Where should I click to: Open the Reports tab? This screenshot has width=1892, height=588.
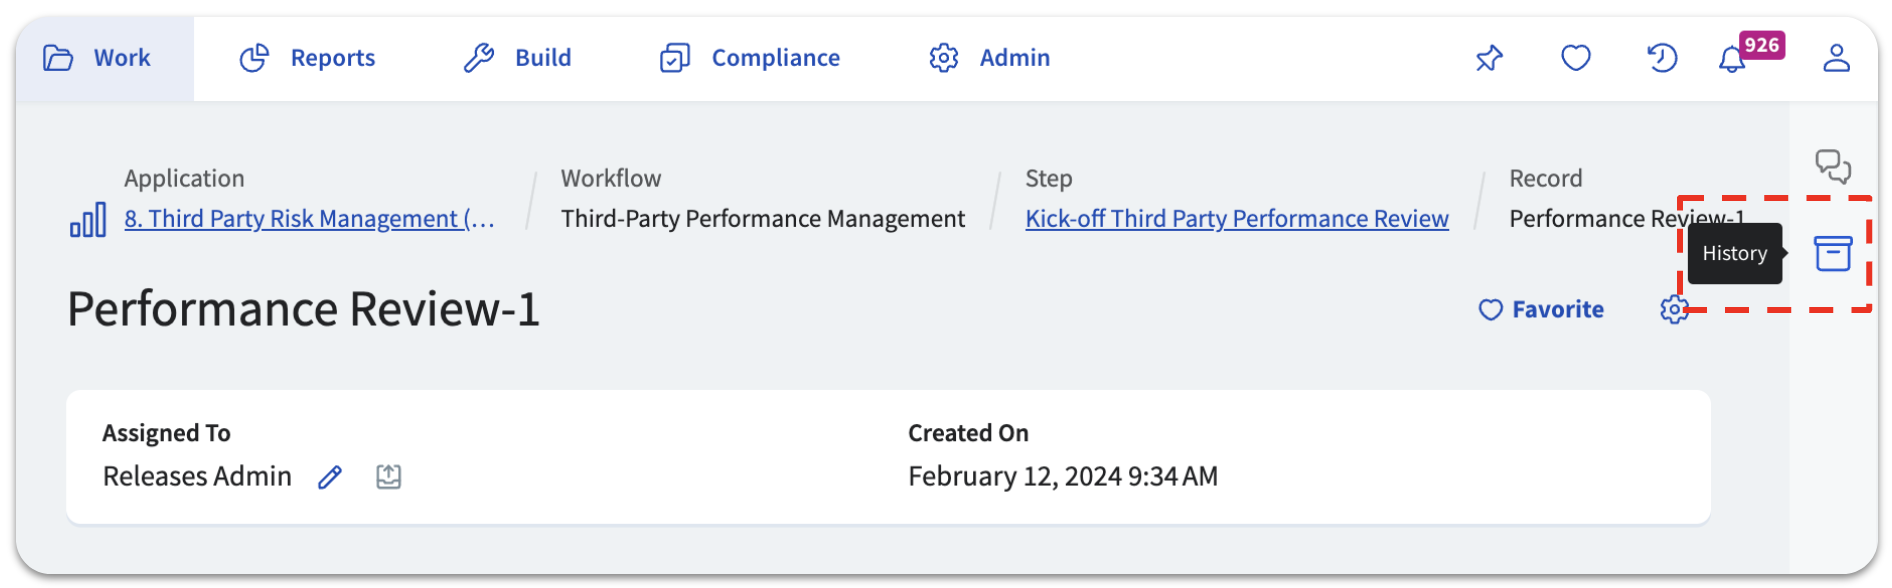pos(307,58)
